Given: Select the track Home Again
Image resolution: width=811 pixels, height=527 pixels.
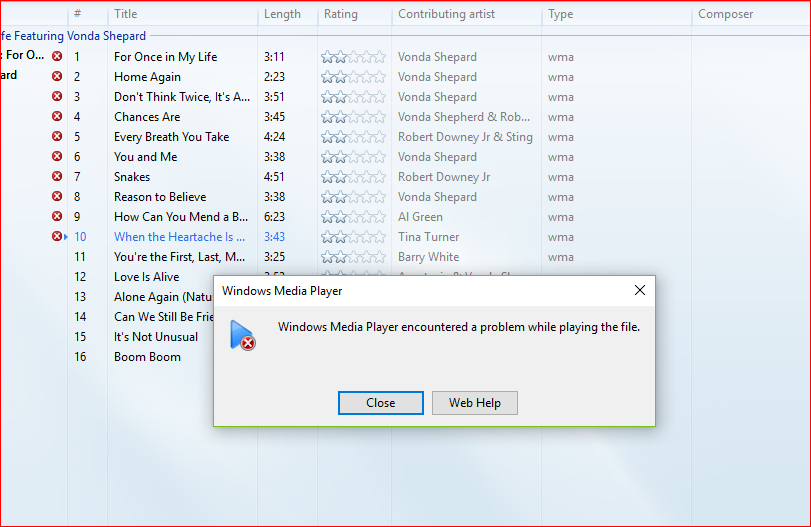Looking at the screenshot, I should [x=147, y=77].
